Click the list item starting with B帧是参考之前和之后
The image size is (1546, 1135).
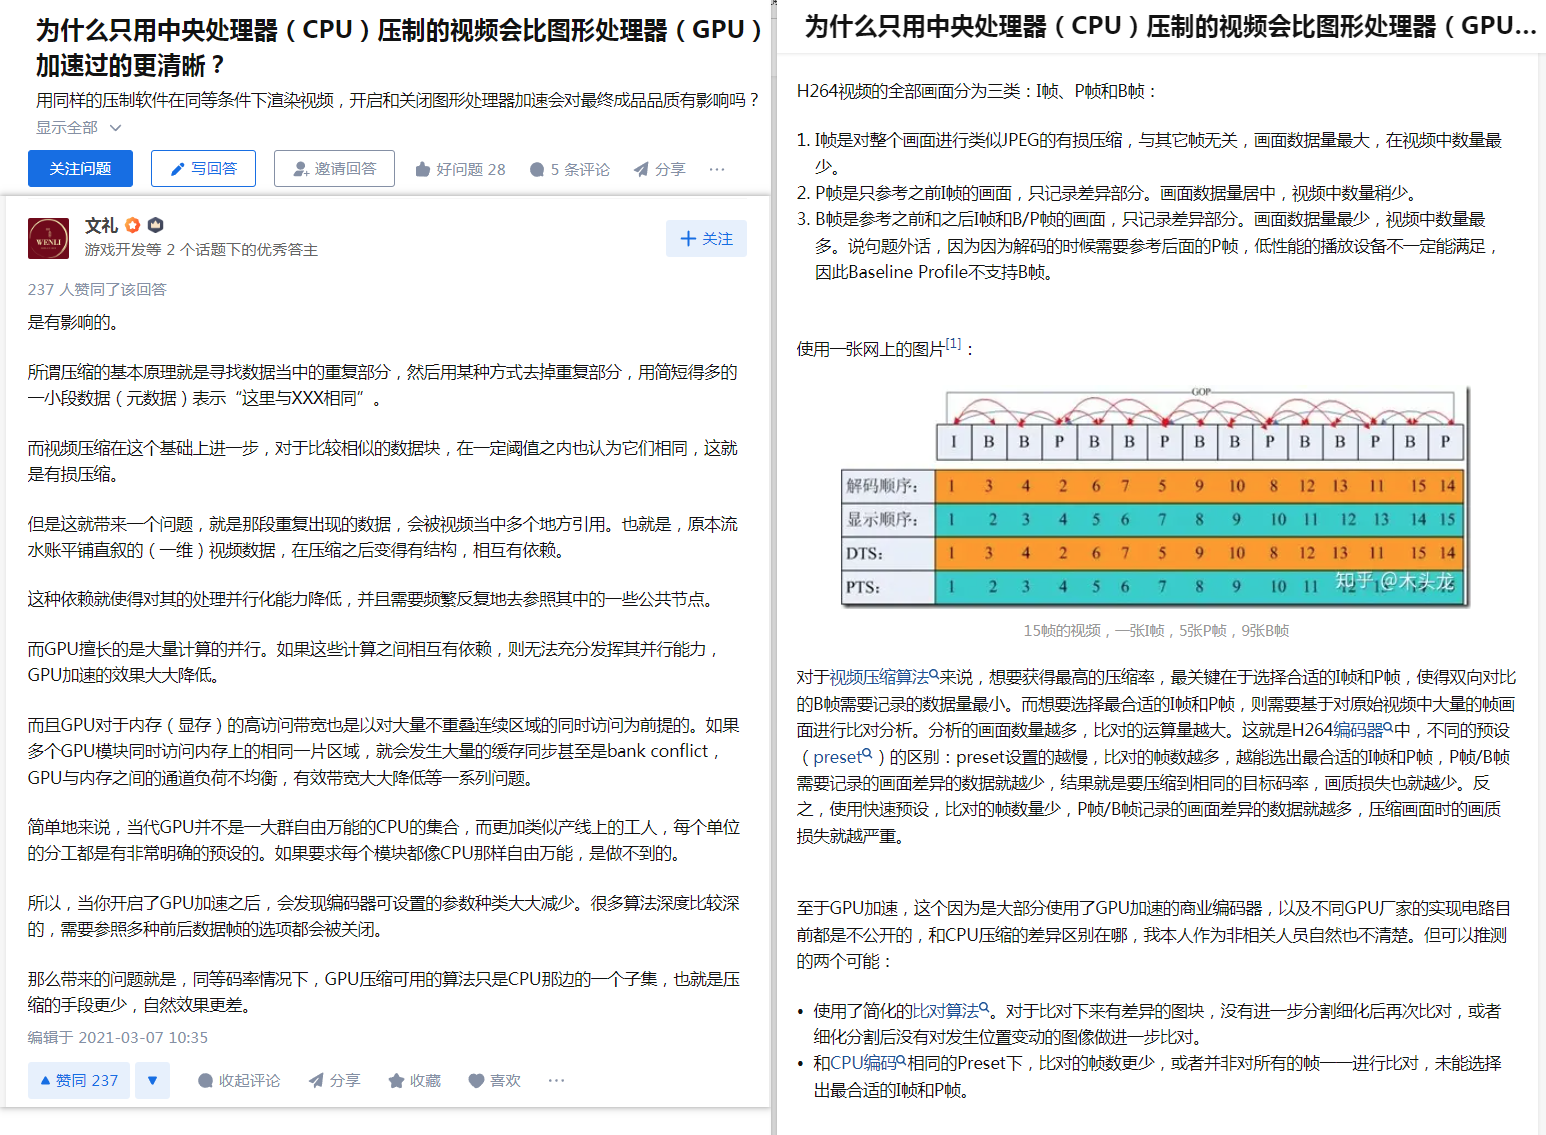click(x=1158, y=245)
